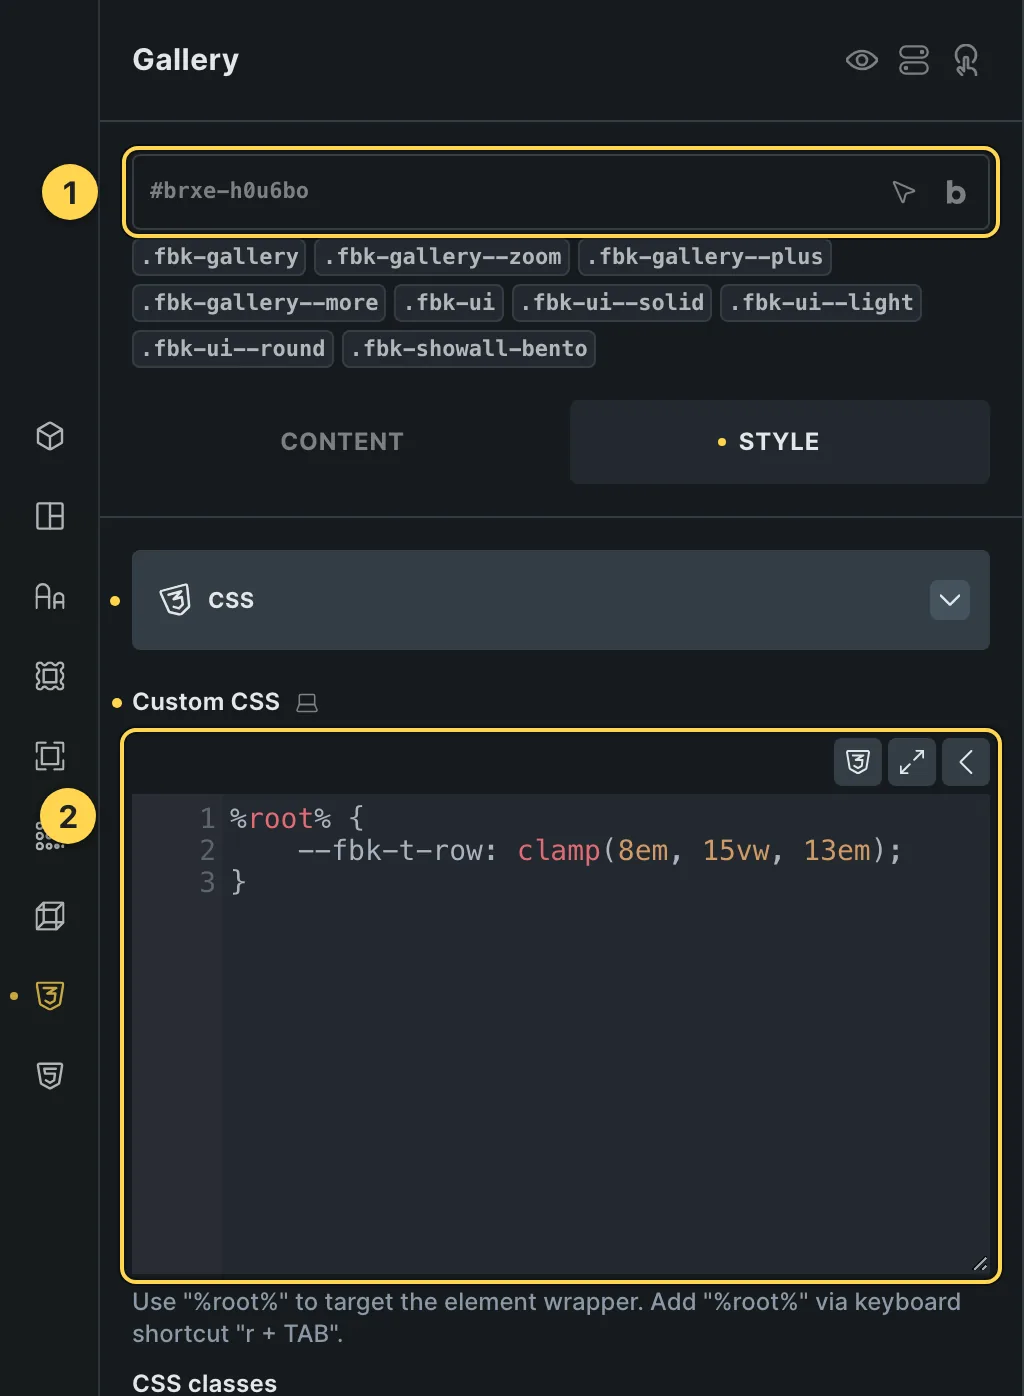The width and height of the screenshot is (1024, 1396).
Task: Grab the code editor resize handle corner
Action: pos(980,1264)
